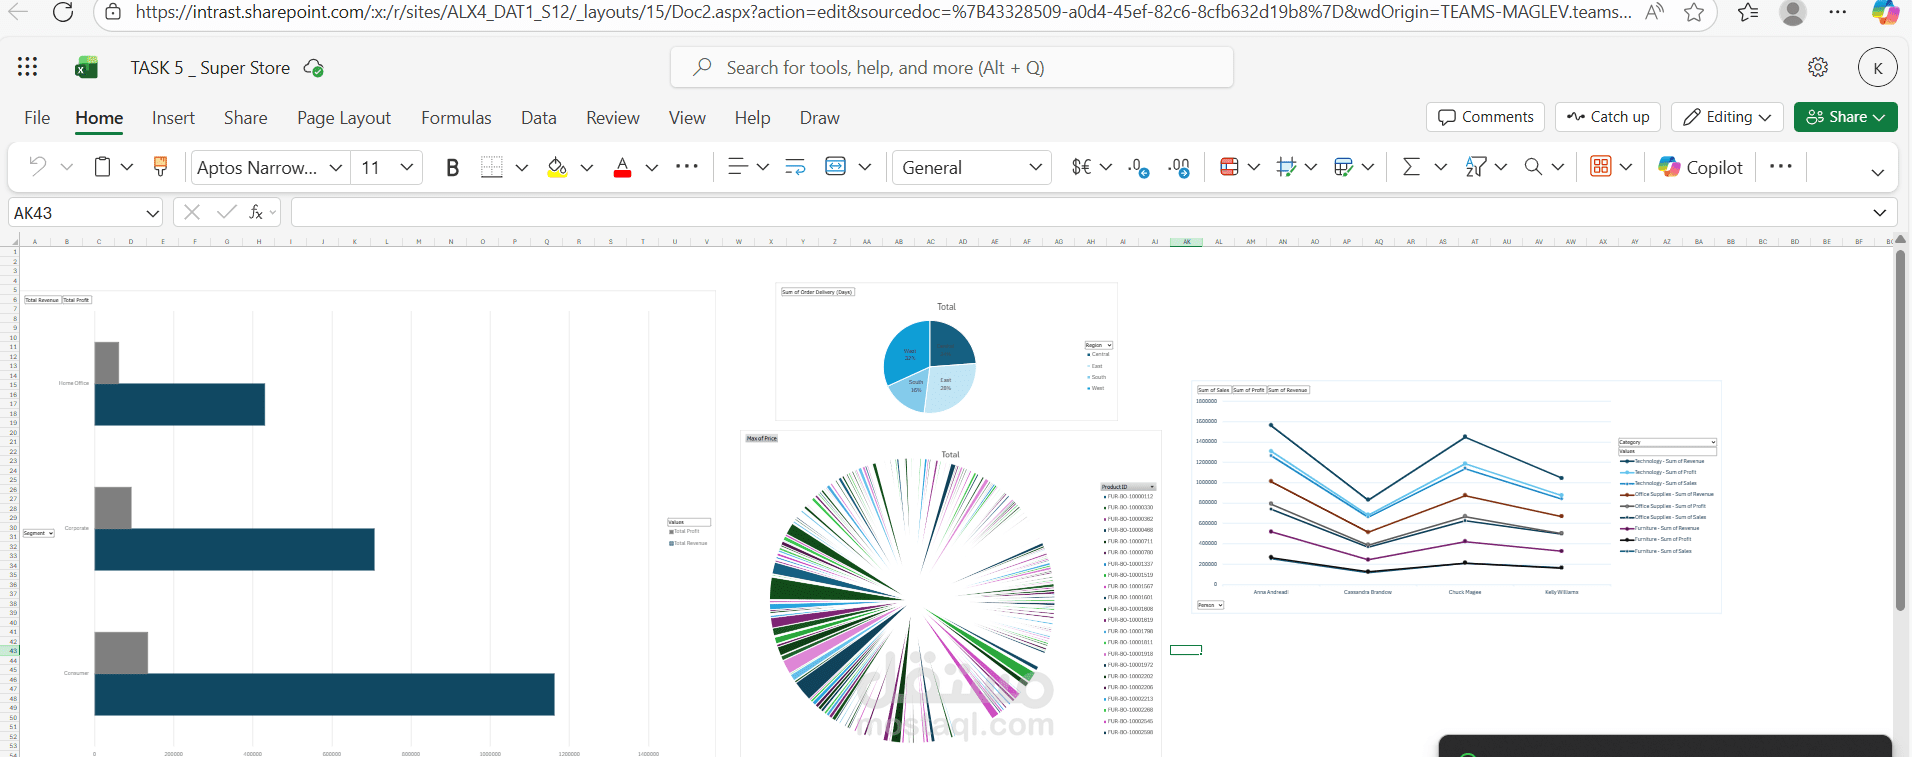Click the Find magnifier icon in ribbon
1912x757 pixels.
click(x=1533, y=167)
